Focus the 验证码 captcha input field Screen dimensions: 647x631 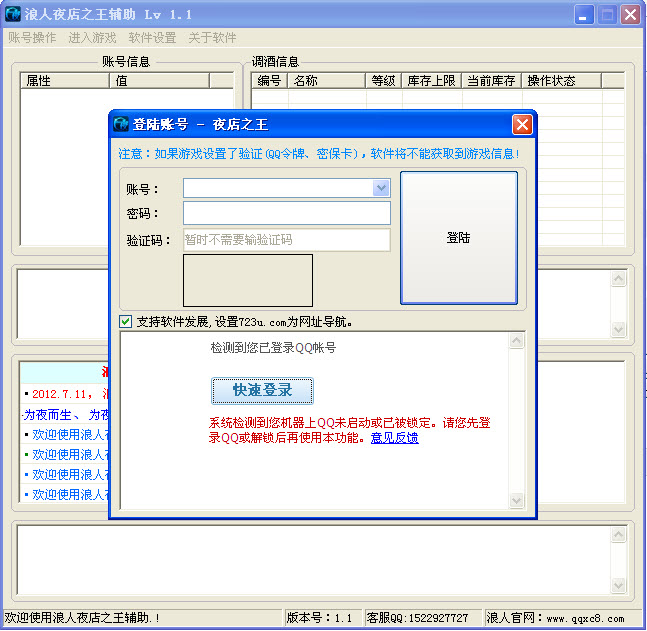point(287,239)
